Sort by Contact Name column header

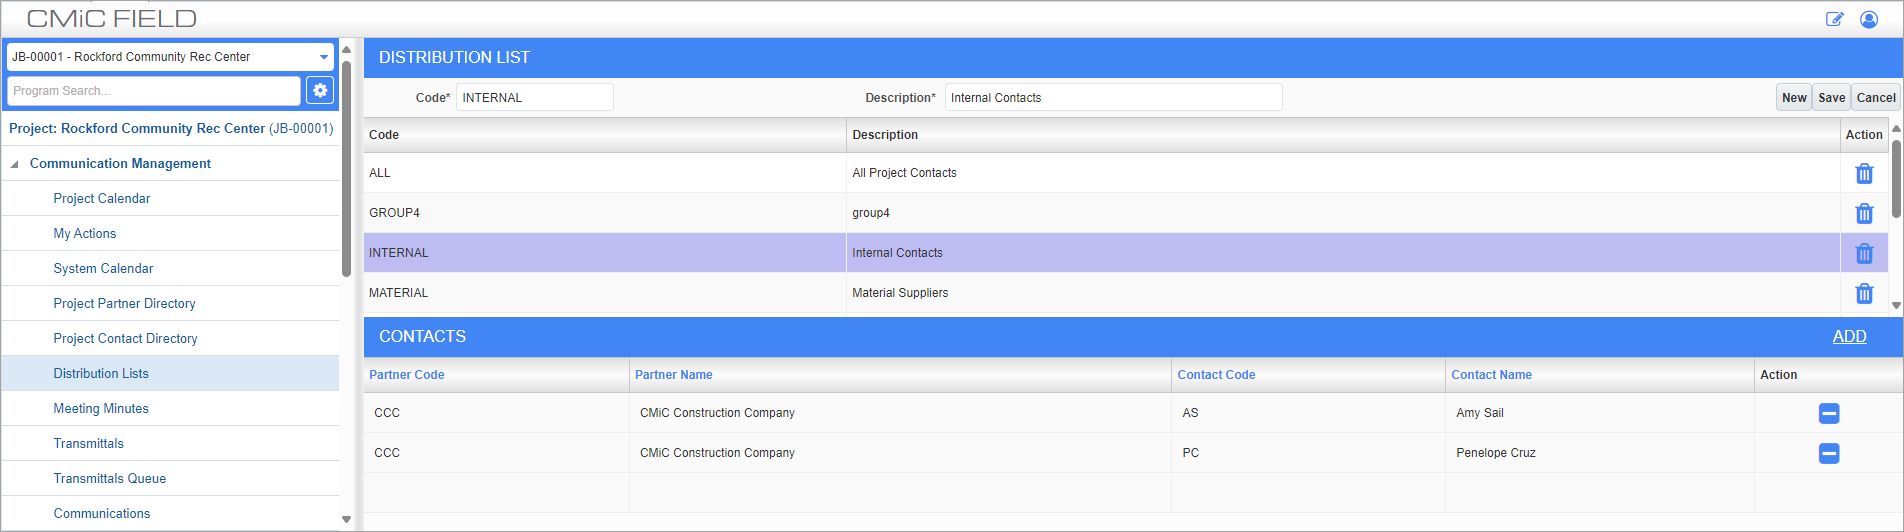tap(1491, 375)
